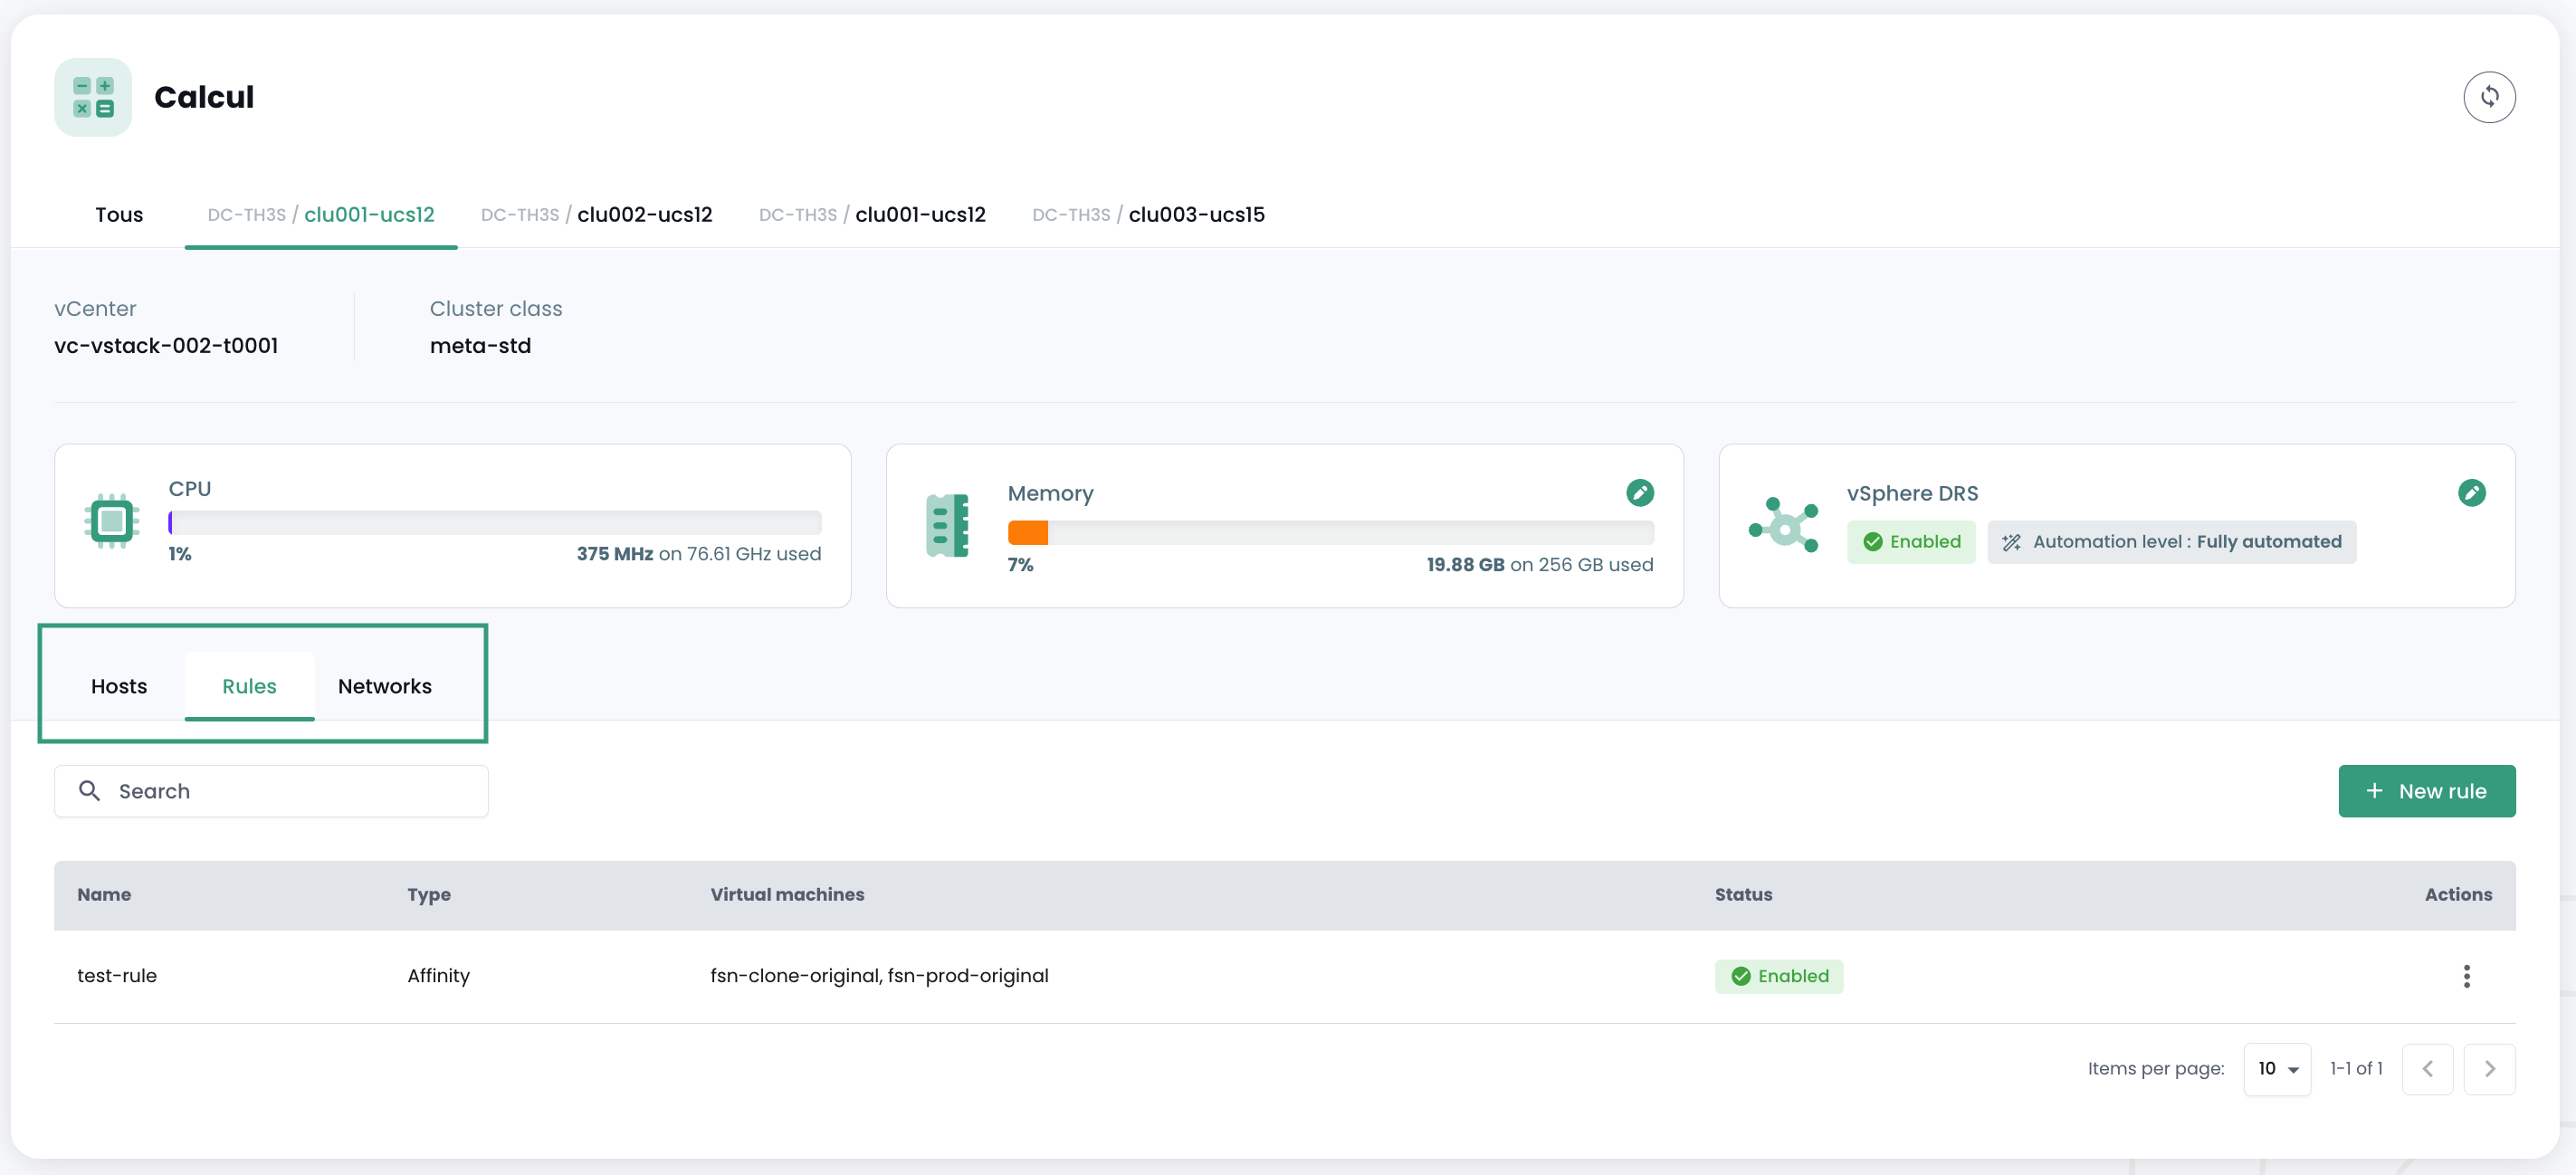Click the Memory usage progress bar
2576x1175 pixels.
(1330, 533)
